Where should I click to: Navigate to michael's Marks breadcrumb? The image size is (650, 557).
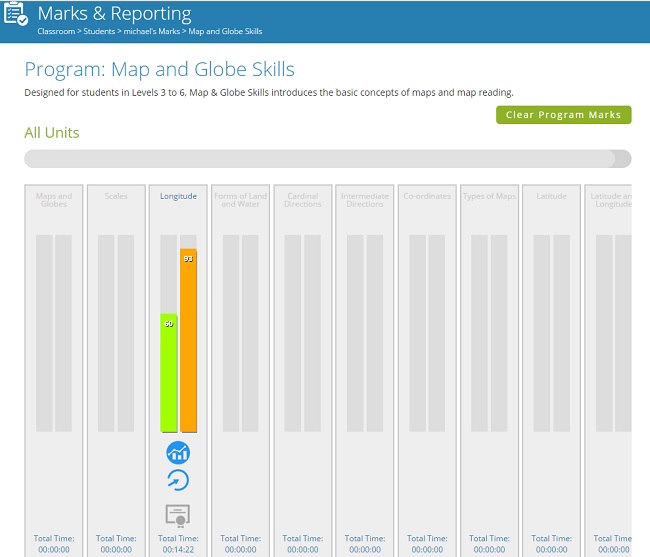(x=154, y=31)
